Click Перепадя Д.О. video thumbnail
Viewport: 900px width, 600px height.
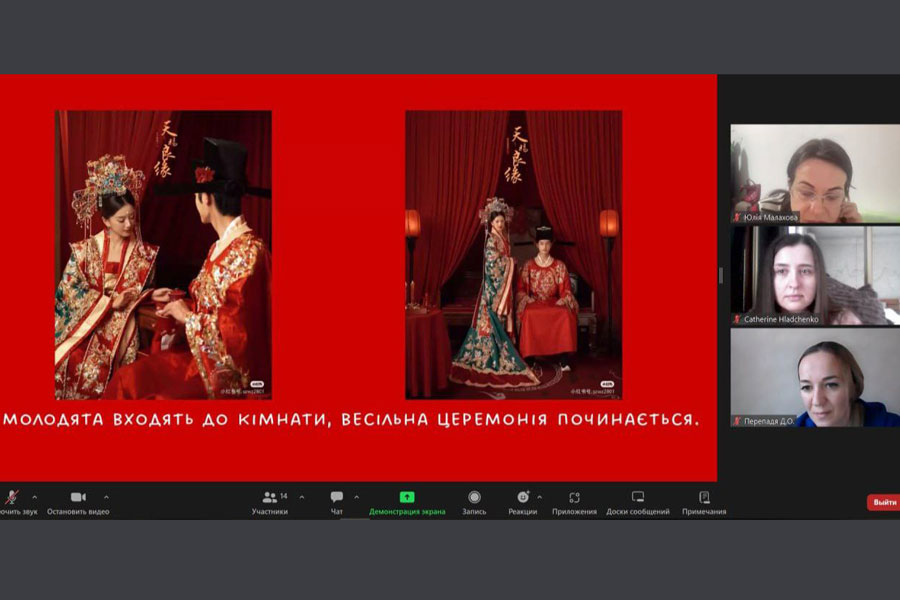(814, 377)
